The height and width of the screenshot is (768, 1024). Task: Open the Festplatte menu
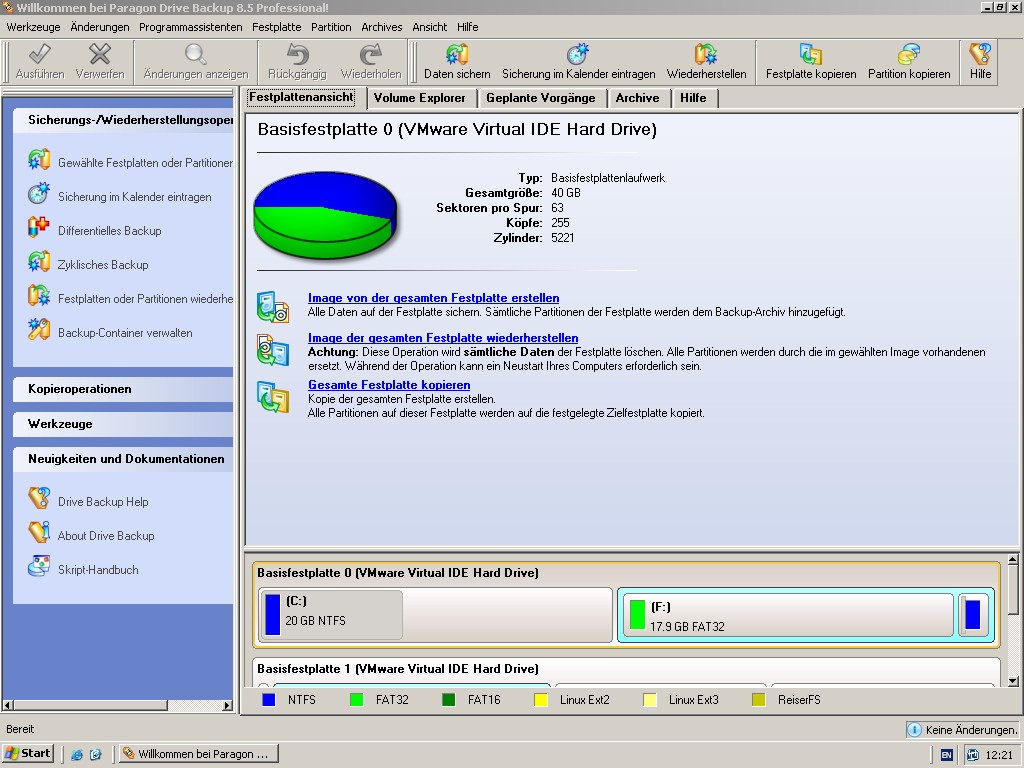coord(277,27)
